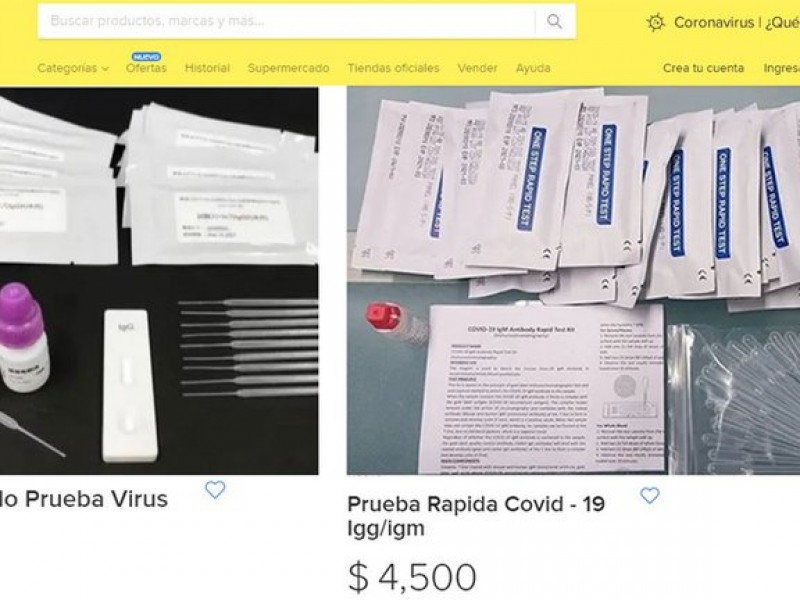Open the Ayuda menu item
The width and height of the screenshot is (800, 600).
pyautogui.click(x=533, y=68)
